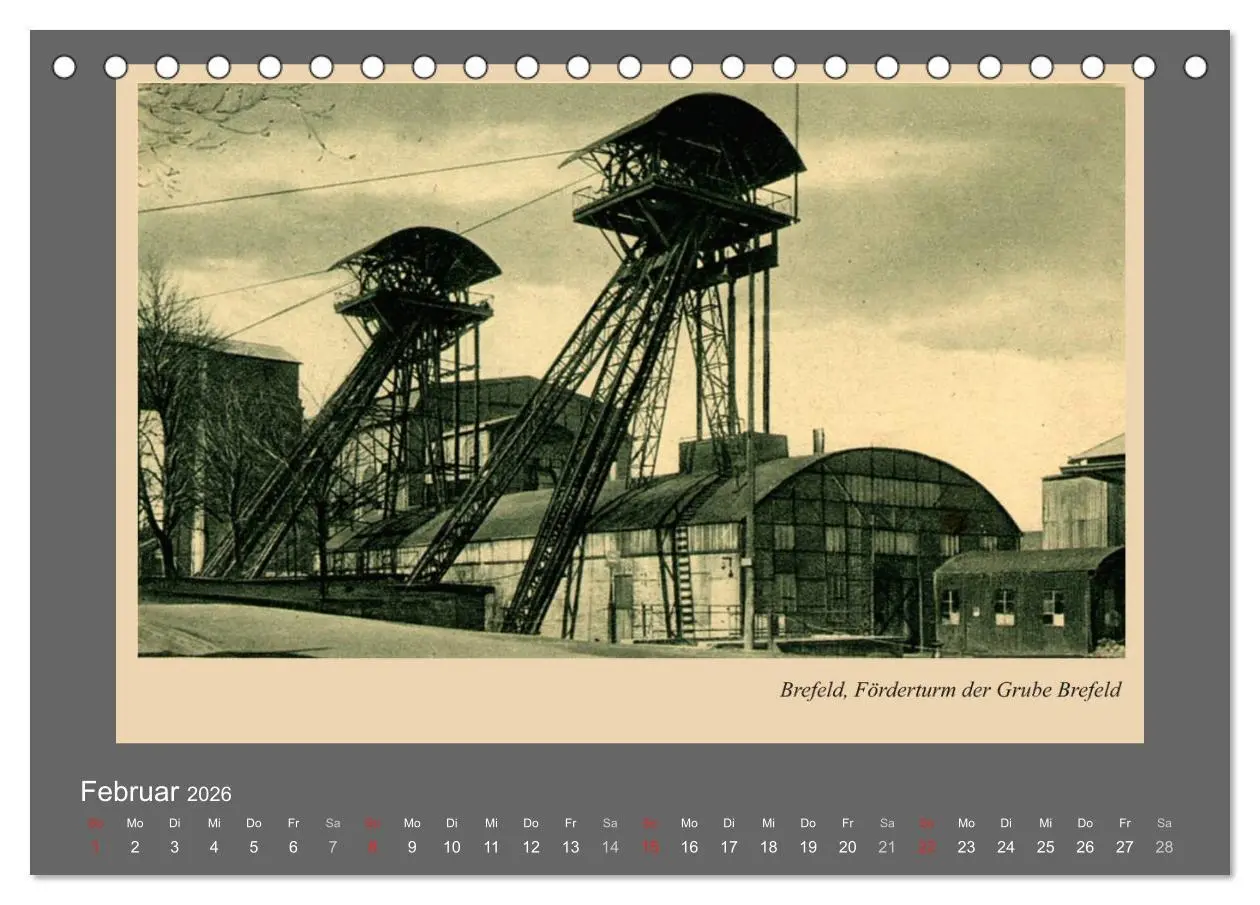Select grey Saturday date 14
The image size is (1260, 905).
pyautogui.click(x=610, y=847)
